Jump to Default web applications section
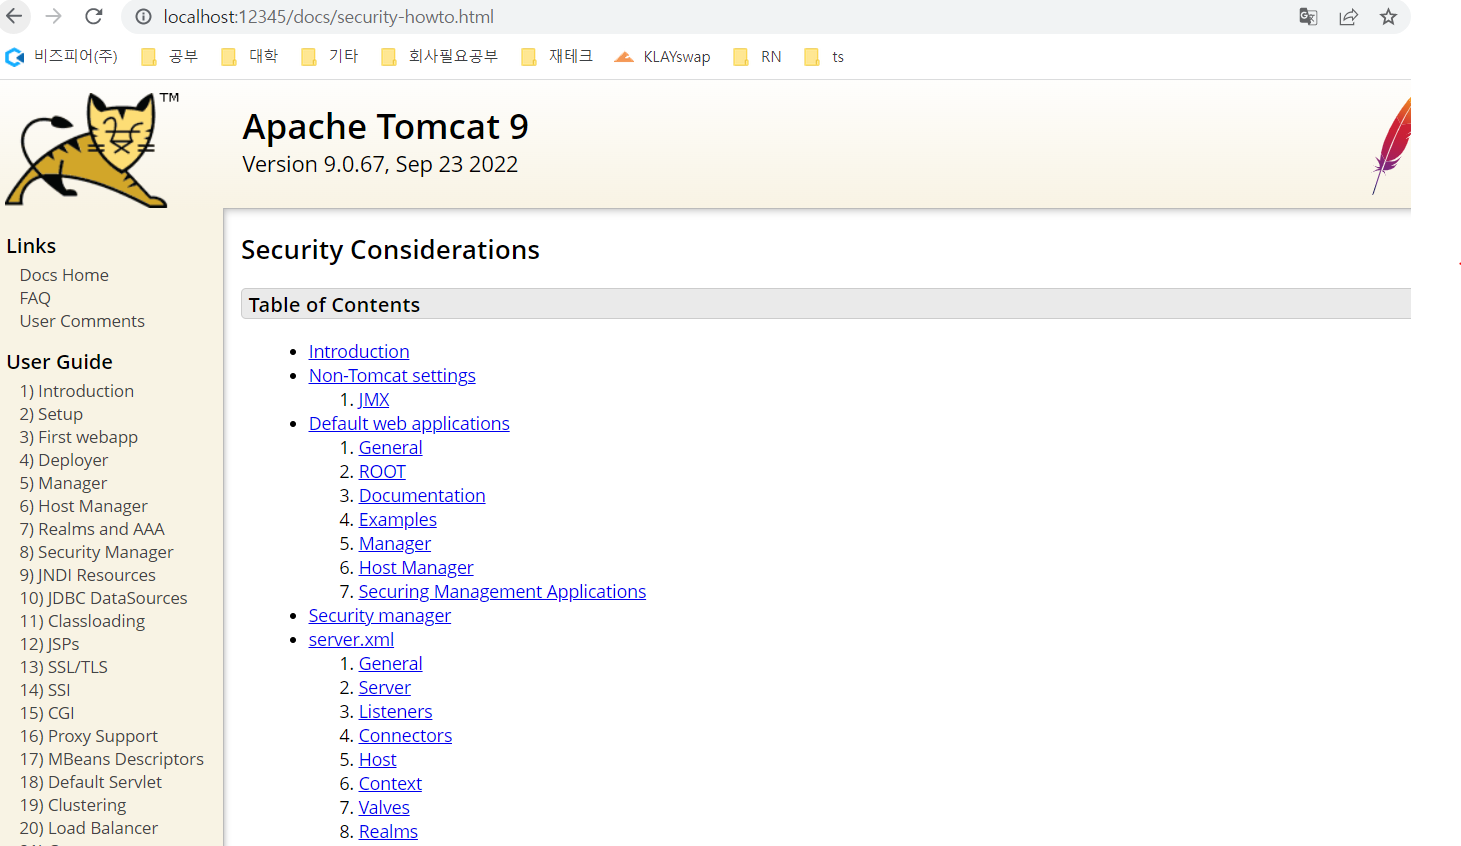Image resolution: width=1461 pixels, height=846 pixels. coord(409,424)
